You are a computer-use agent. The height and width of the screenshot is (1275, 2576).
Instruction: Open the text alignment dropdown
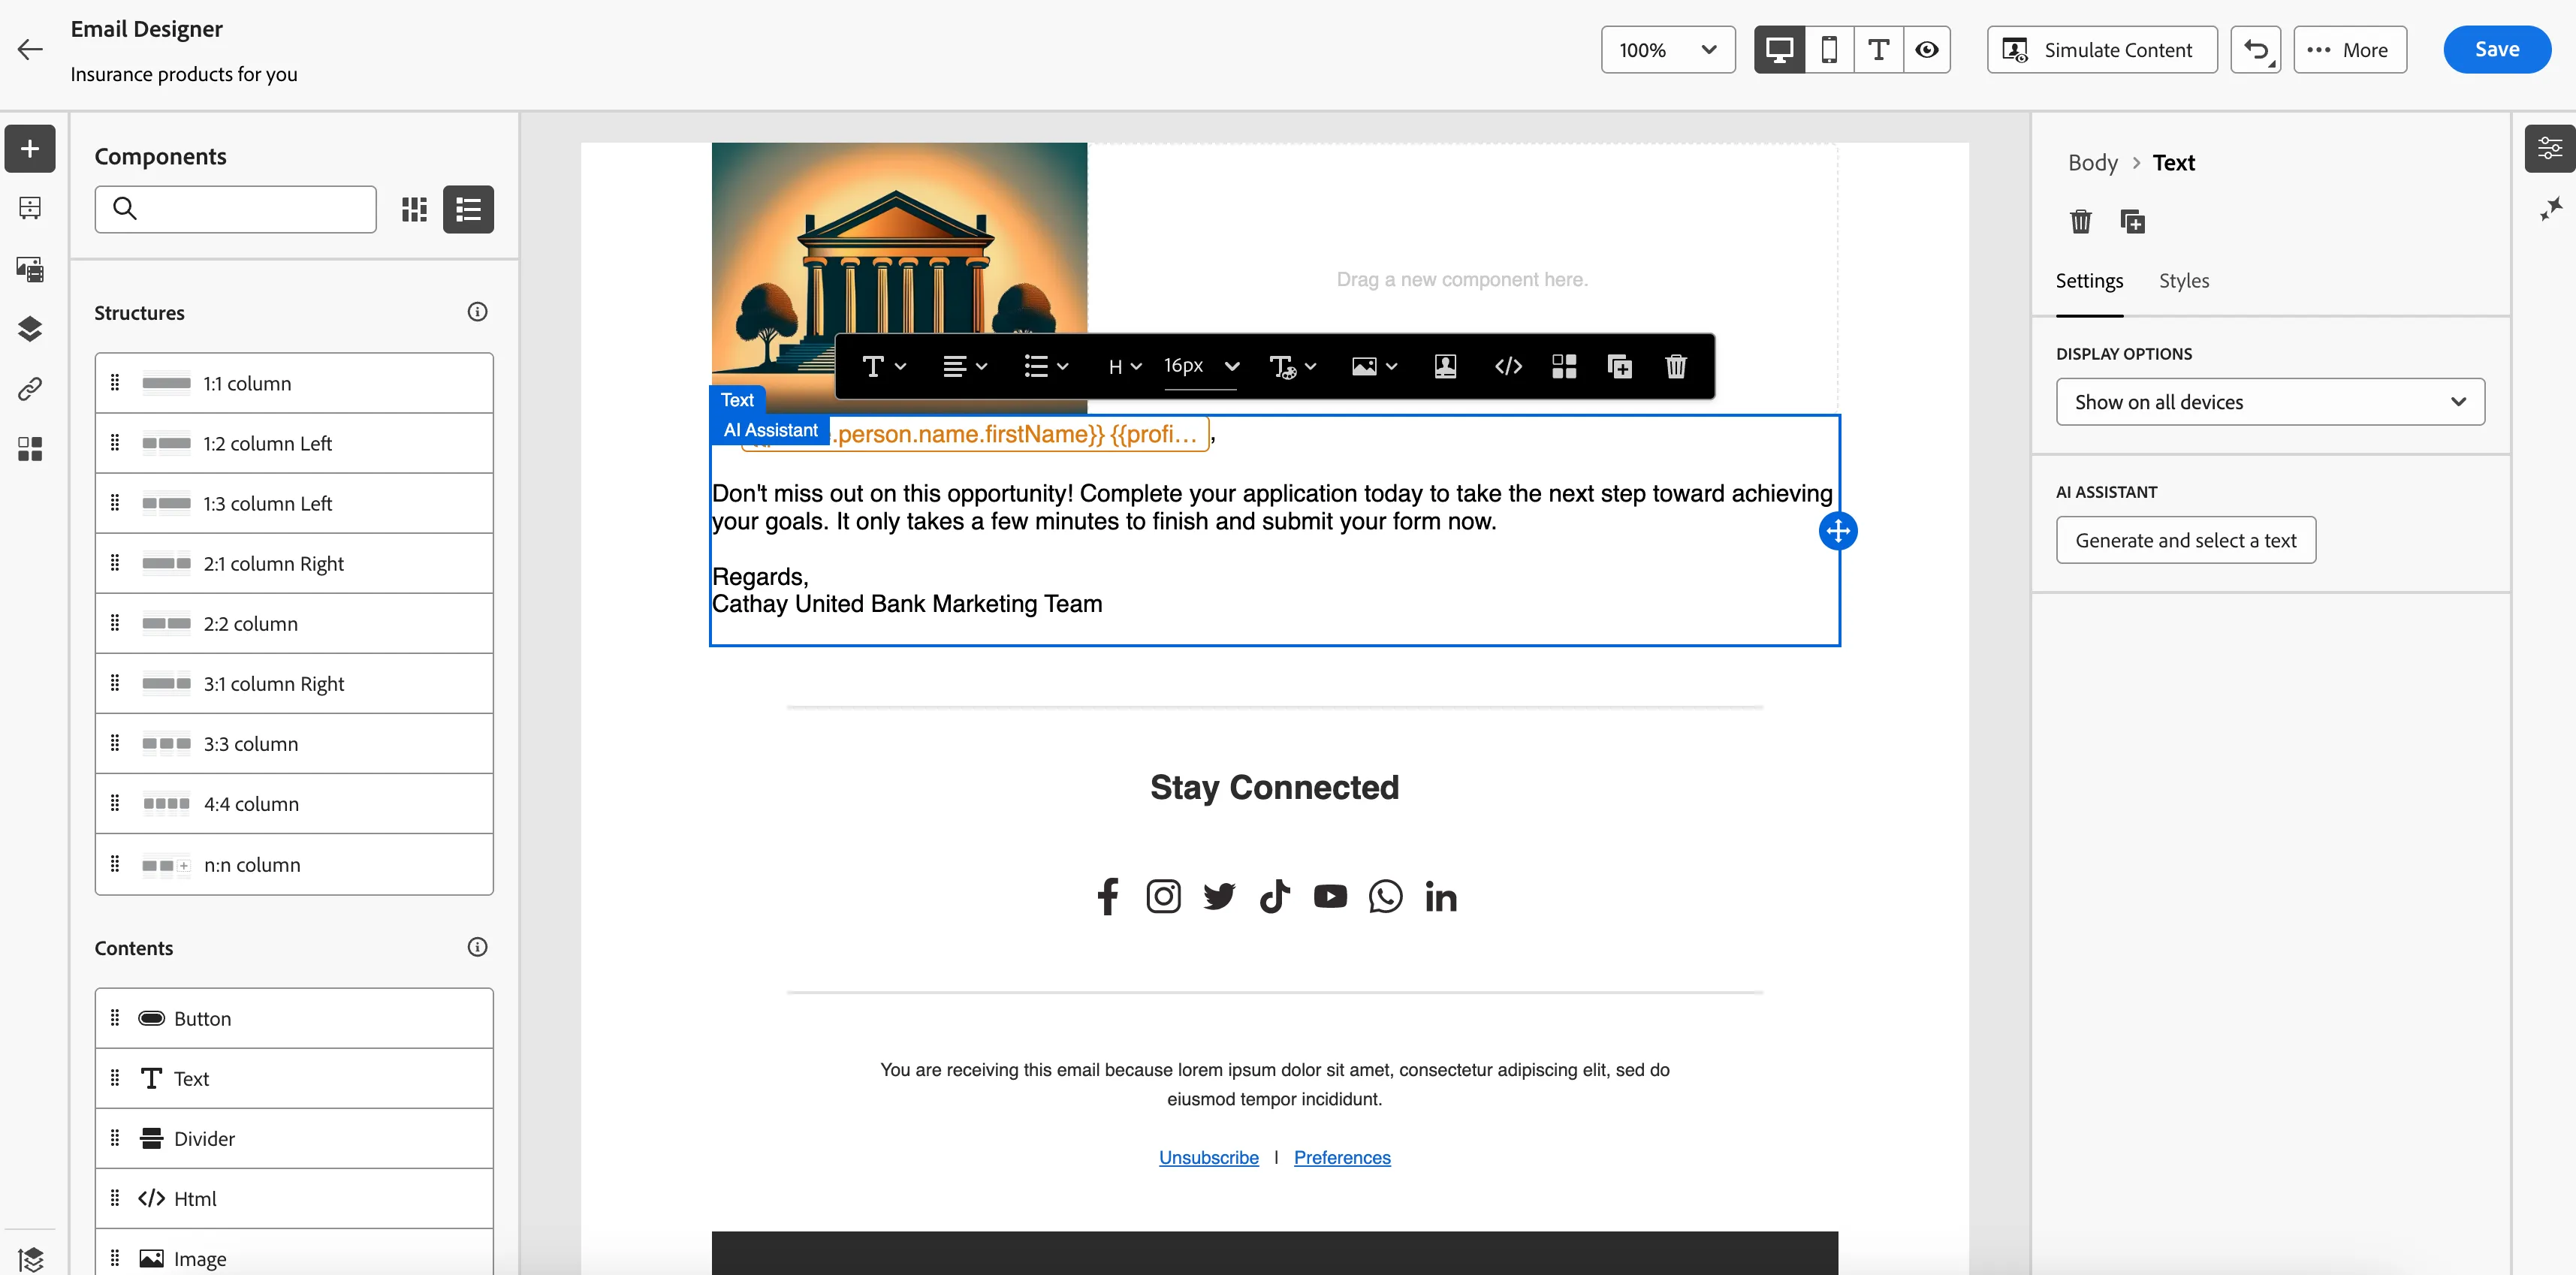(x=965, y=367)
